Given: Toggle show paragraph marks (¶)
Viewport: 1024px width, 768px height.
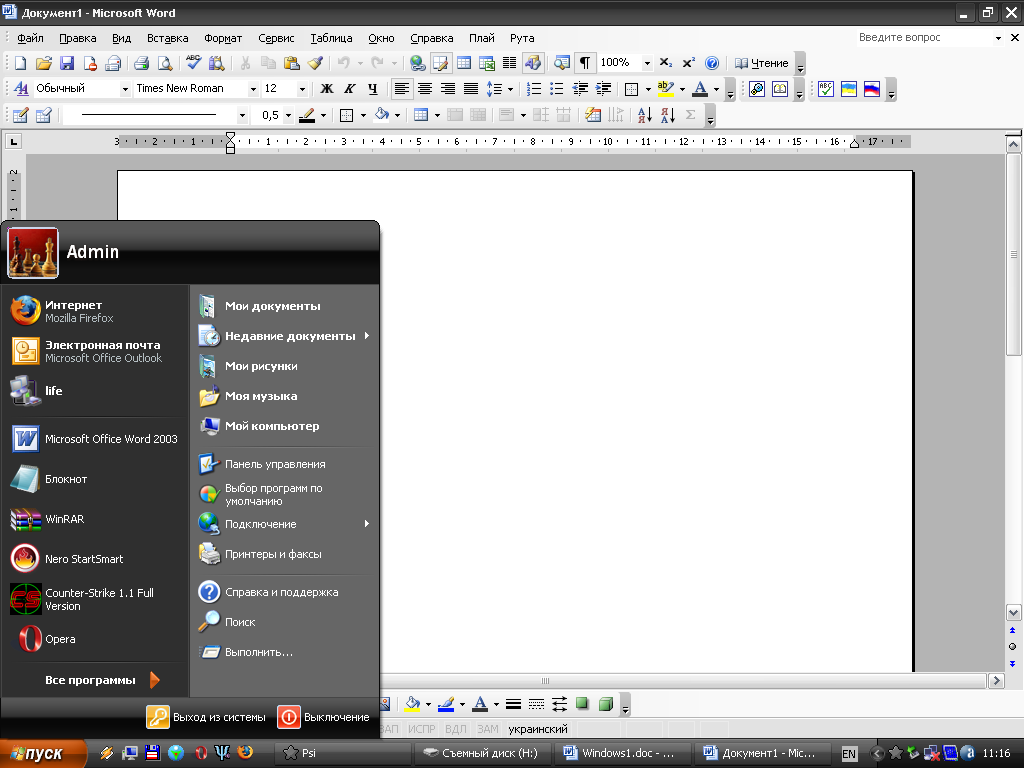Looking at the screenshot, I should (585, 63).
